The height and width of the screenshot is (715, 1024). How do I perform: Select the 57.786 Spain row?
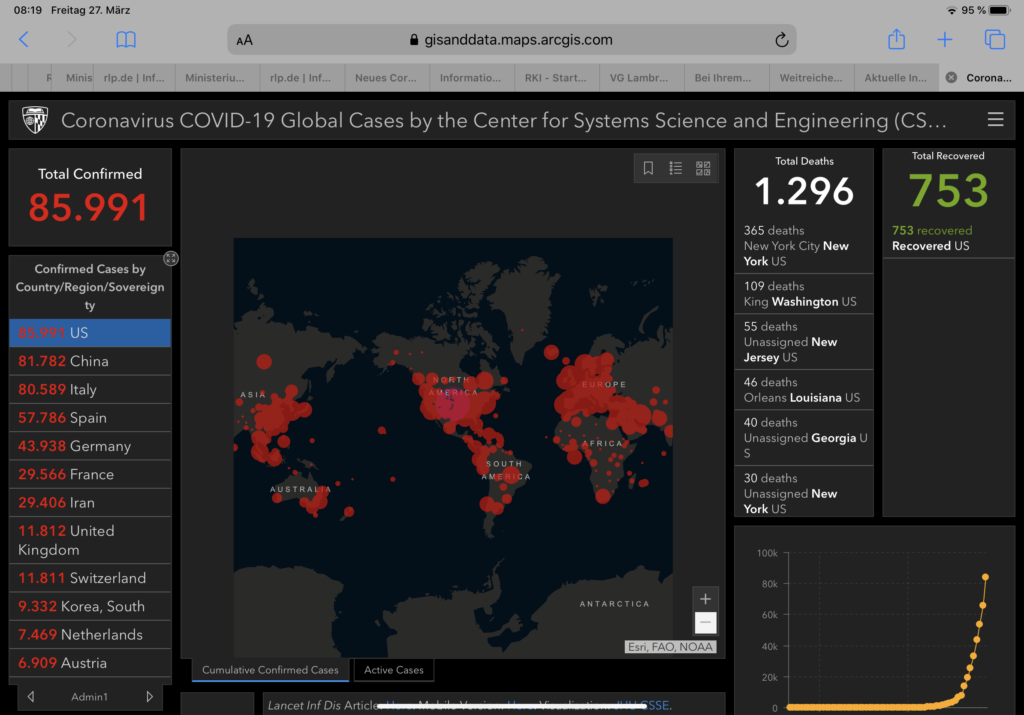tap(90, 418)
